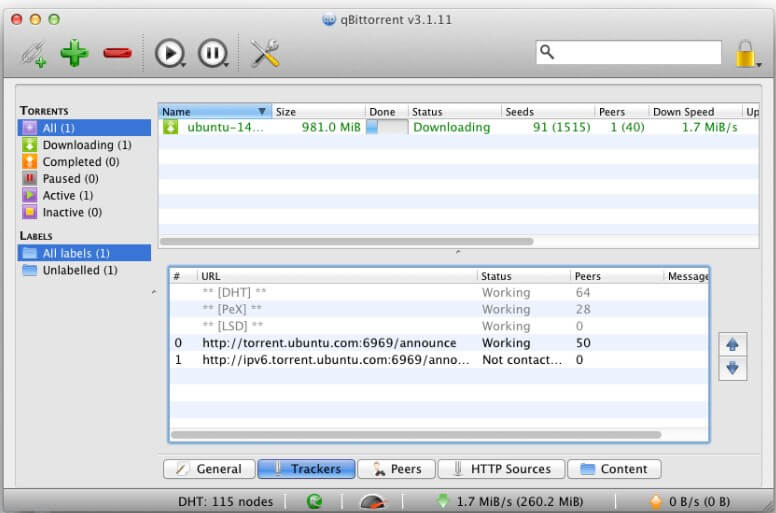Click the Downloading filter green arrow icon
Viewport: 776px width, 513px height.
click(29, 144)
